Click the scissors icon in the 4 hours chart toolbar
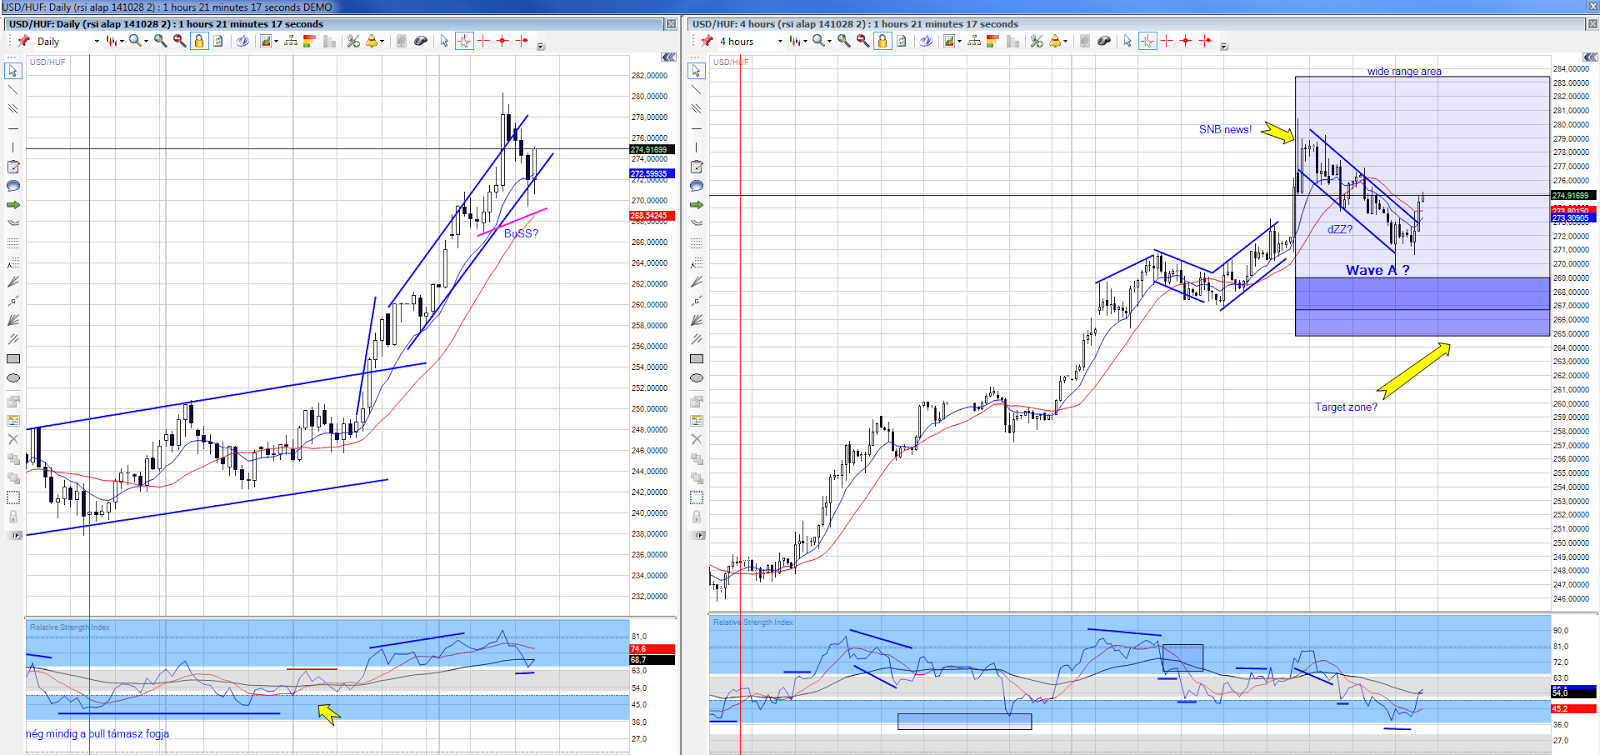1600x755 pixels. pos(1036,41)
